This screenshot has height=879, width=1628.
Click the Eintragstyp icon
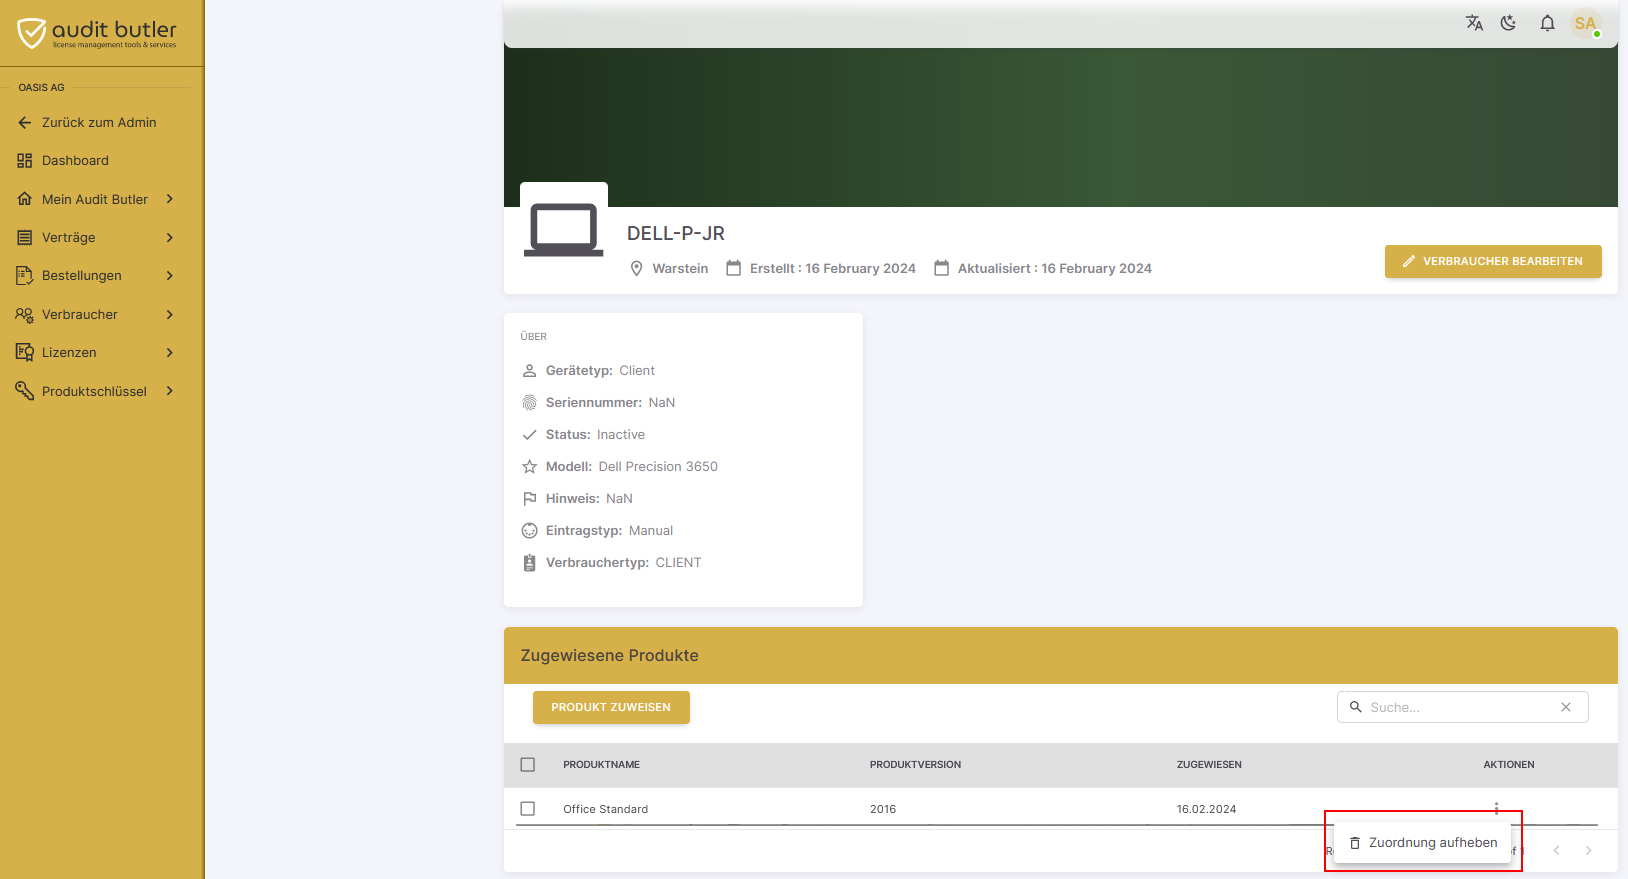[530, 531]
